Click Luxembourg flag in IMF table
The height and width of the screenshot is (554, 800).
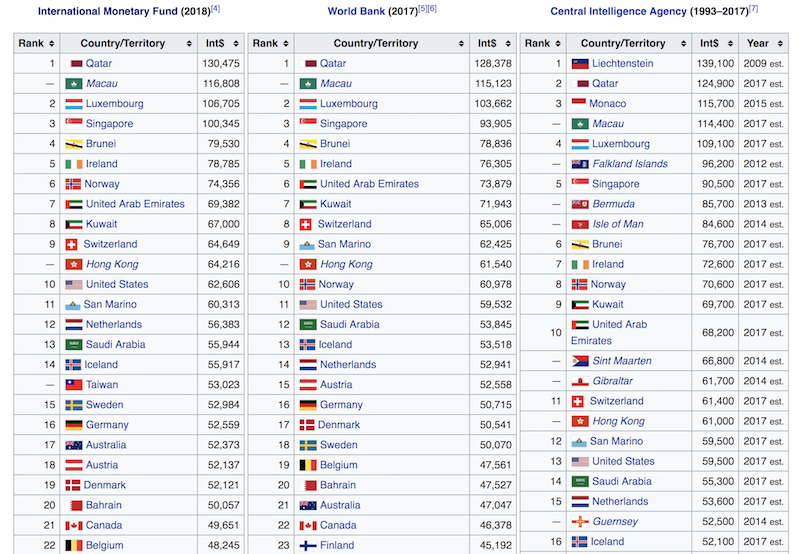coord(74,104)
